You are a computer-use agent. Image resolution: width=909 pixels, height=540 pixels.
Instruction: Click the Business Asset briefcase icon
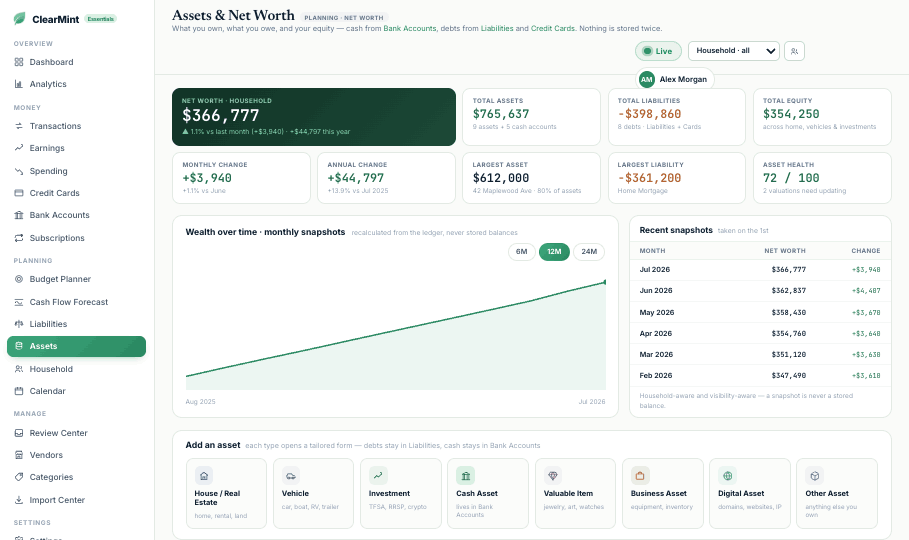(x=640, y=476)
